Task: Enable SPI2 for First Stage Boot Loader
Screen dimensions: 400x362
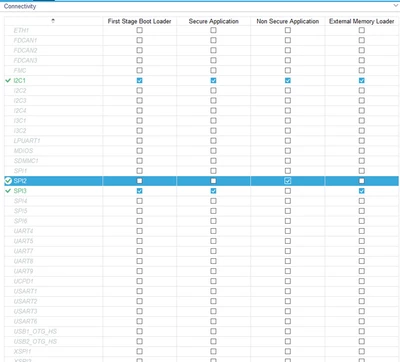Action: [x=139, y=181]
